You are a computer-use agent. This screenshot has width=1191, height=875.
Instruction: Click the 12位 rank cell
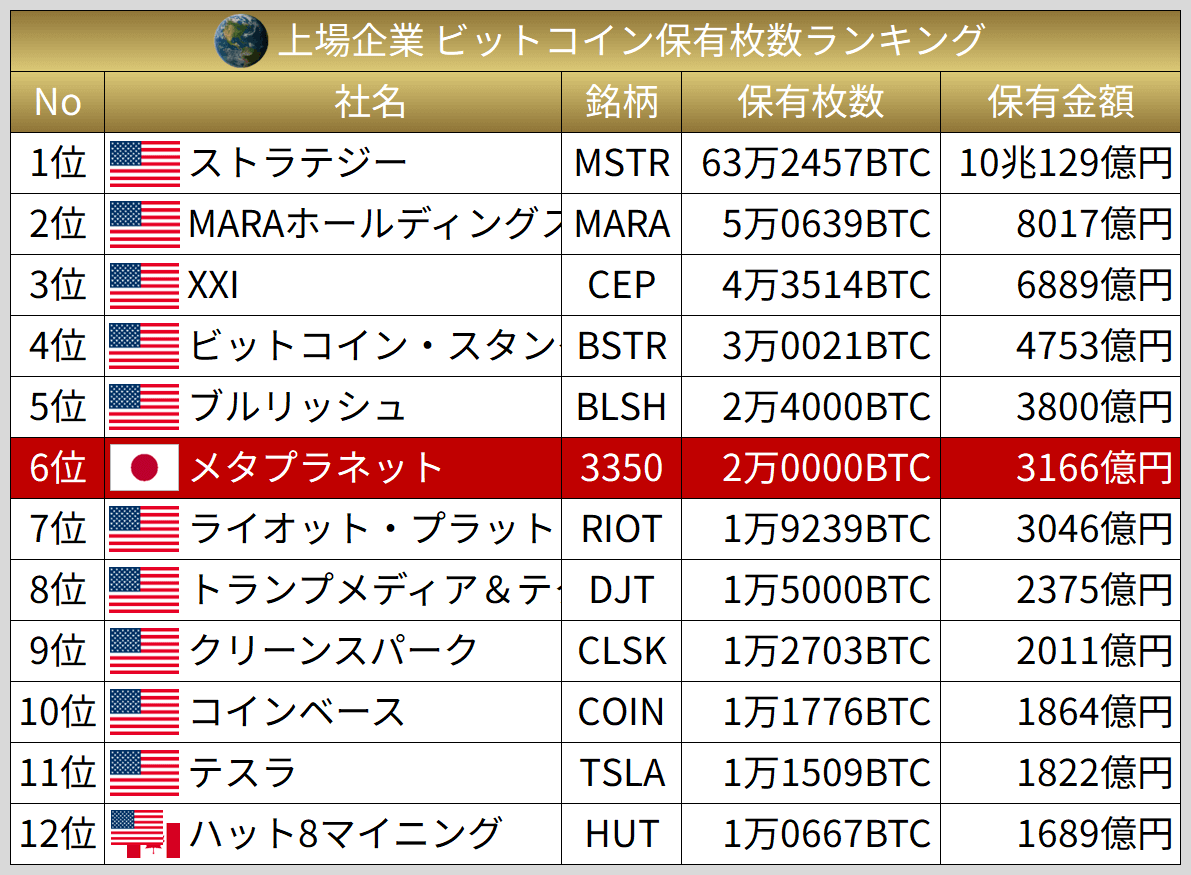[x=58, y=834]
